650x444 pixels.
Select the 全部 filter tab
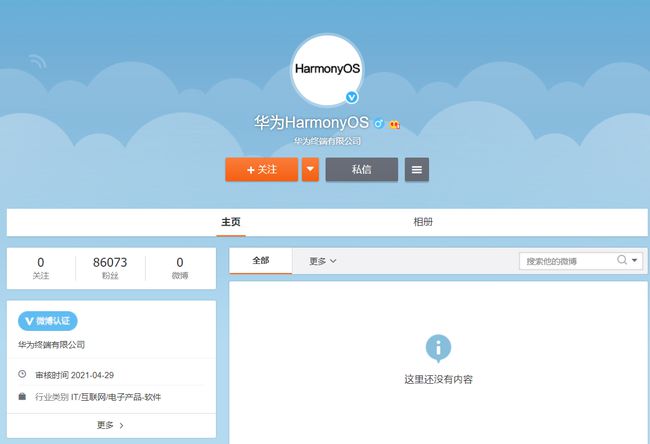click(x=261, y=261)
